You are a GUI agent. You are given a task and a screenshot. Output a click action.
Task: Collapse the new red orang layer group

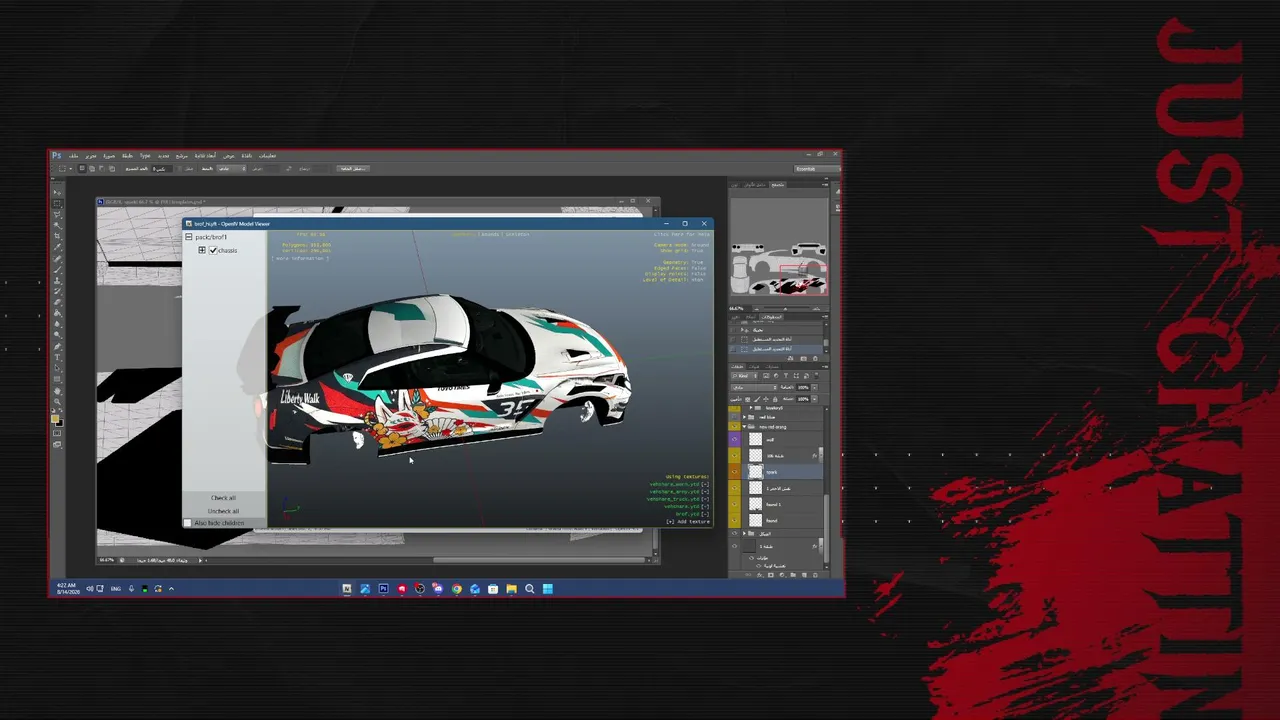[746, 427]
